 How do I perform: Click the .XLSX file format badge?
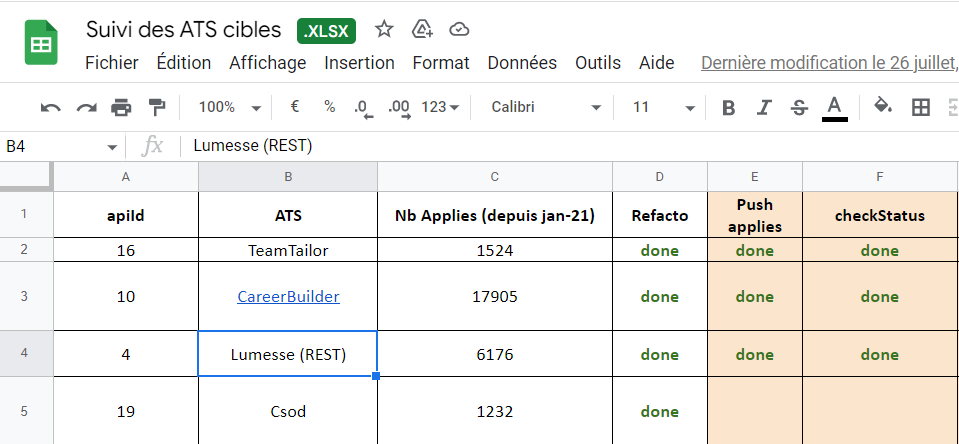(326, 31)
